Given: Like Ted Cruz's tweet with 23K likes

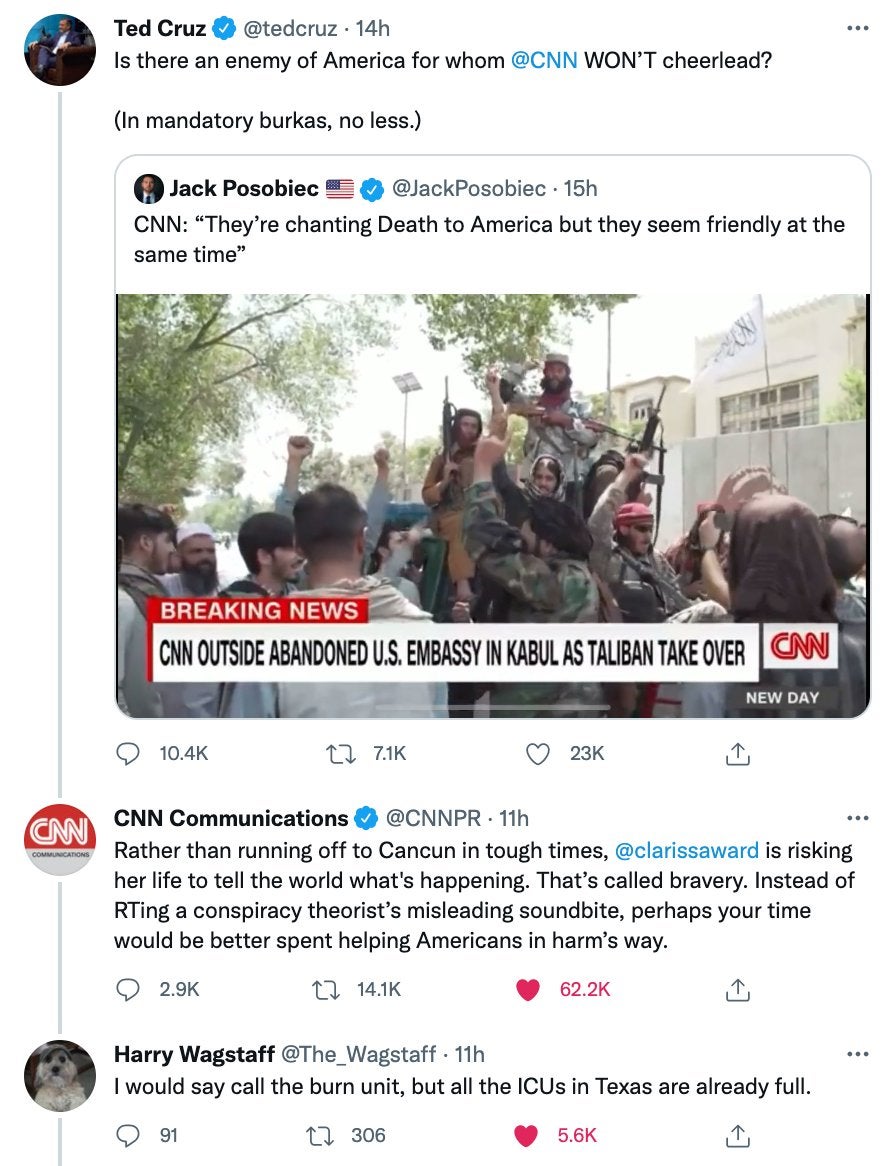Looking at the screenshot, I should 539,753.
